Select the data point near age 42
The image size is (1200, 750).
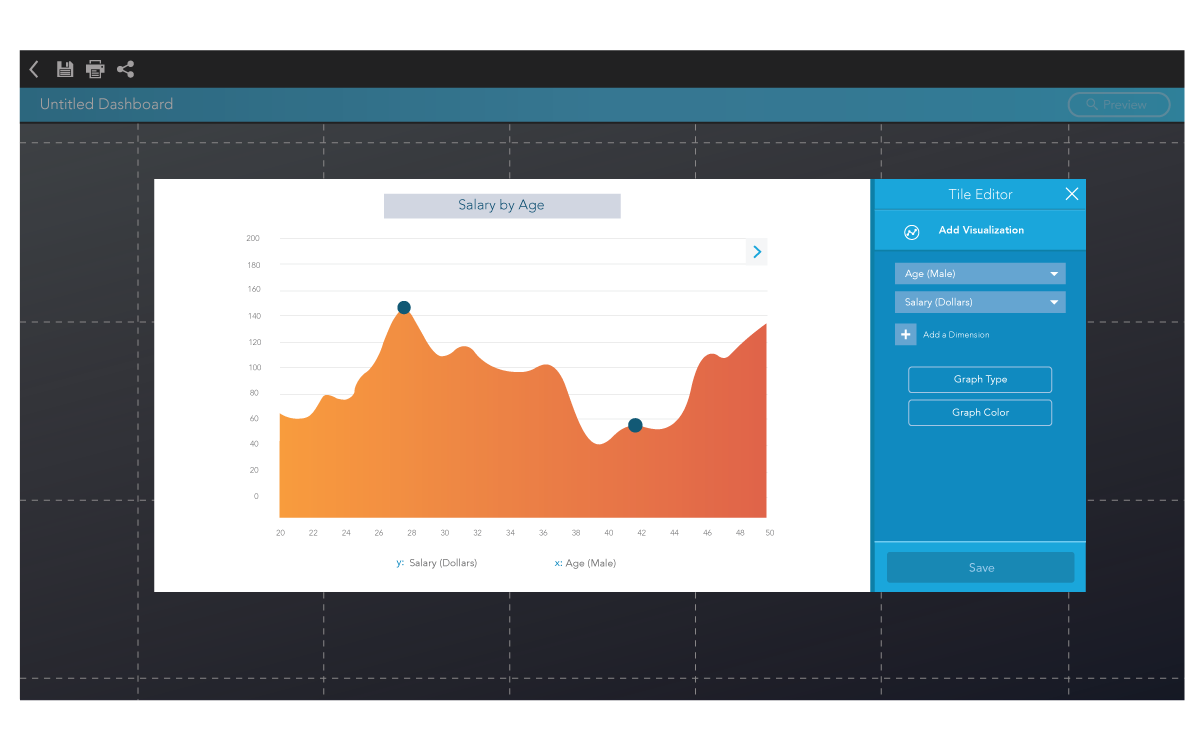pos(635,425)
